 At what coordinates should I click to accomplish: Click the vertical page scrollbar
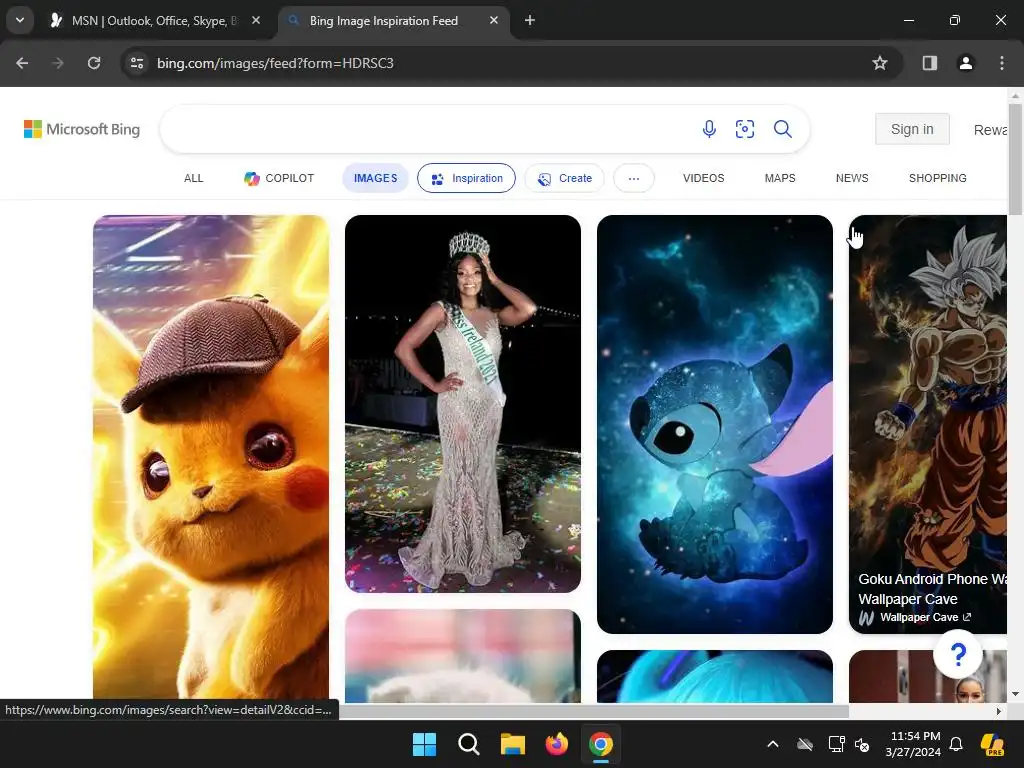1015,159
